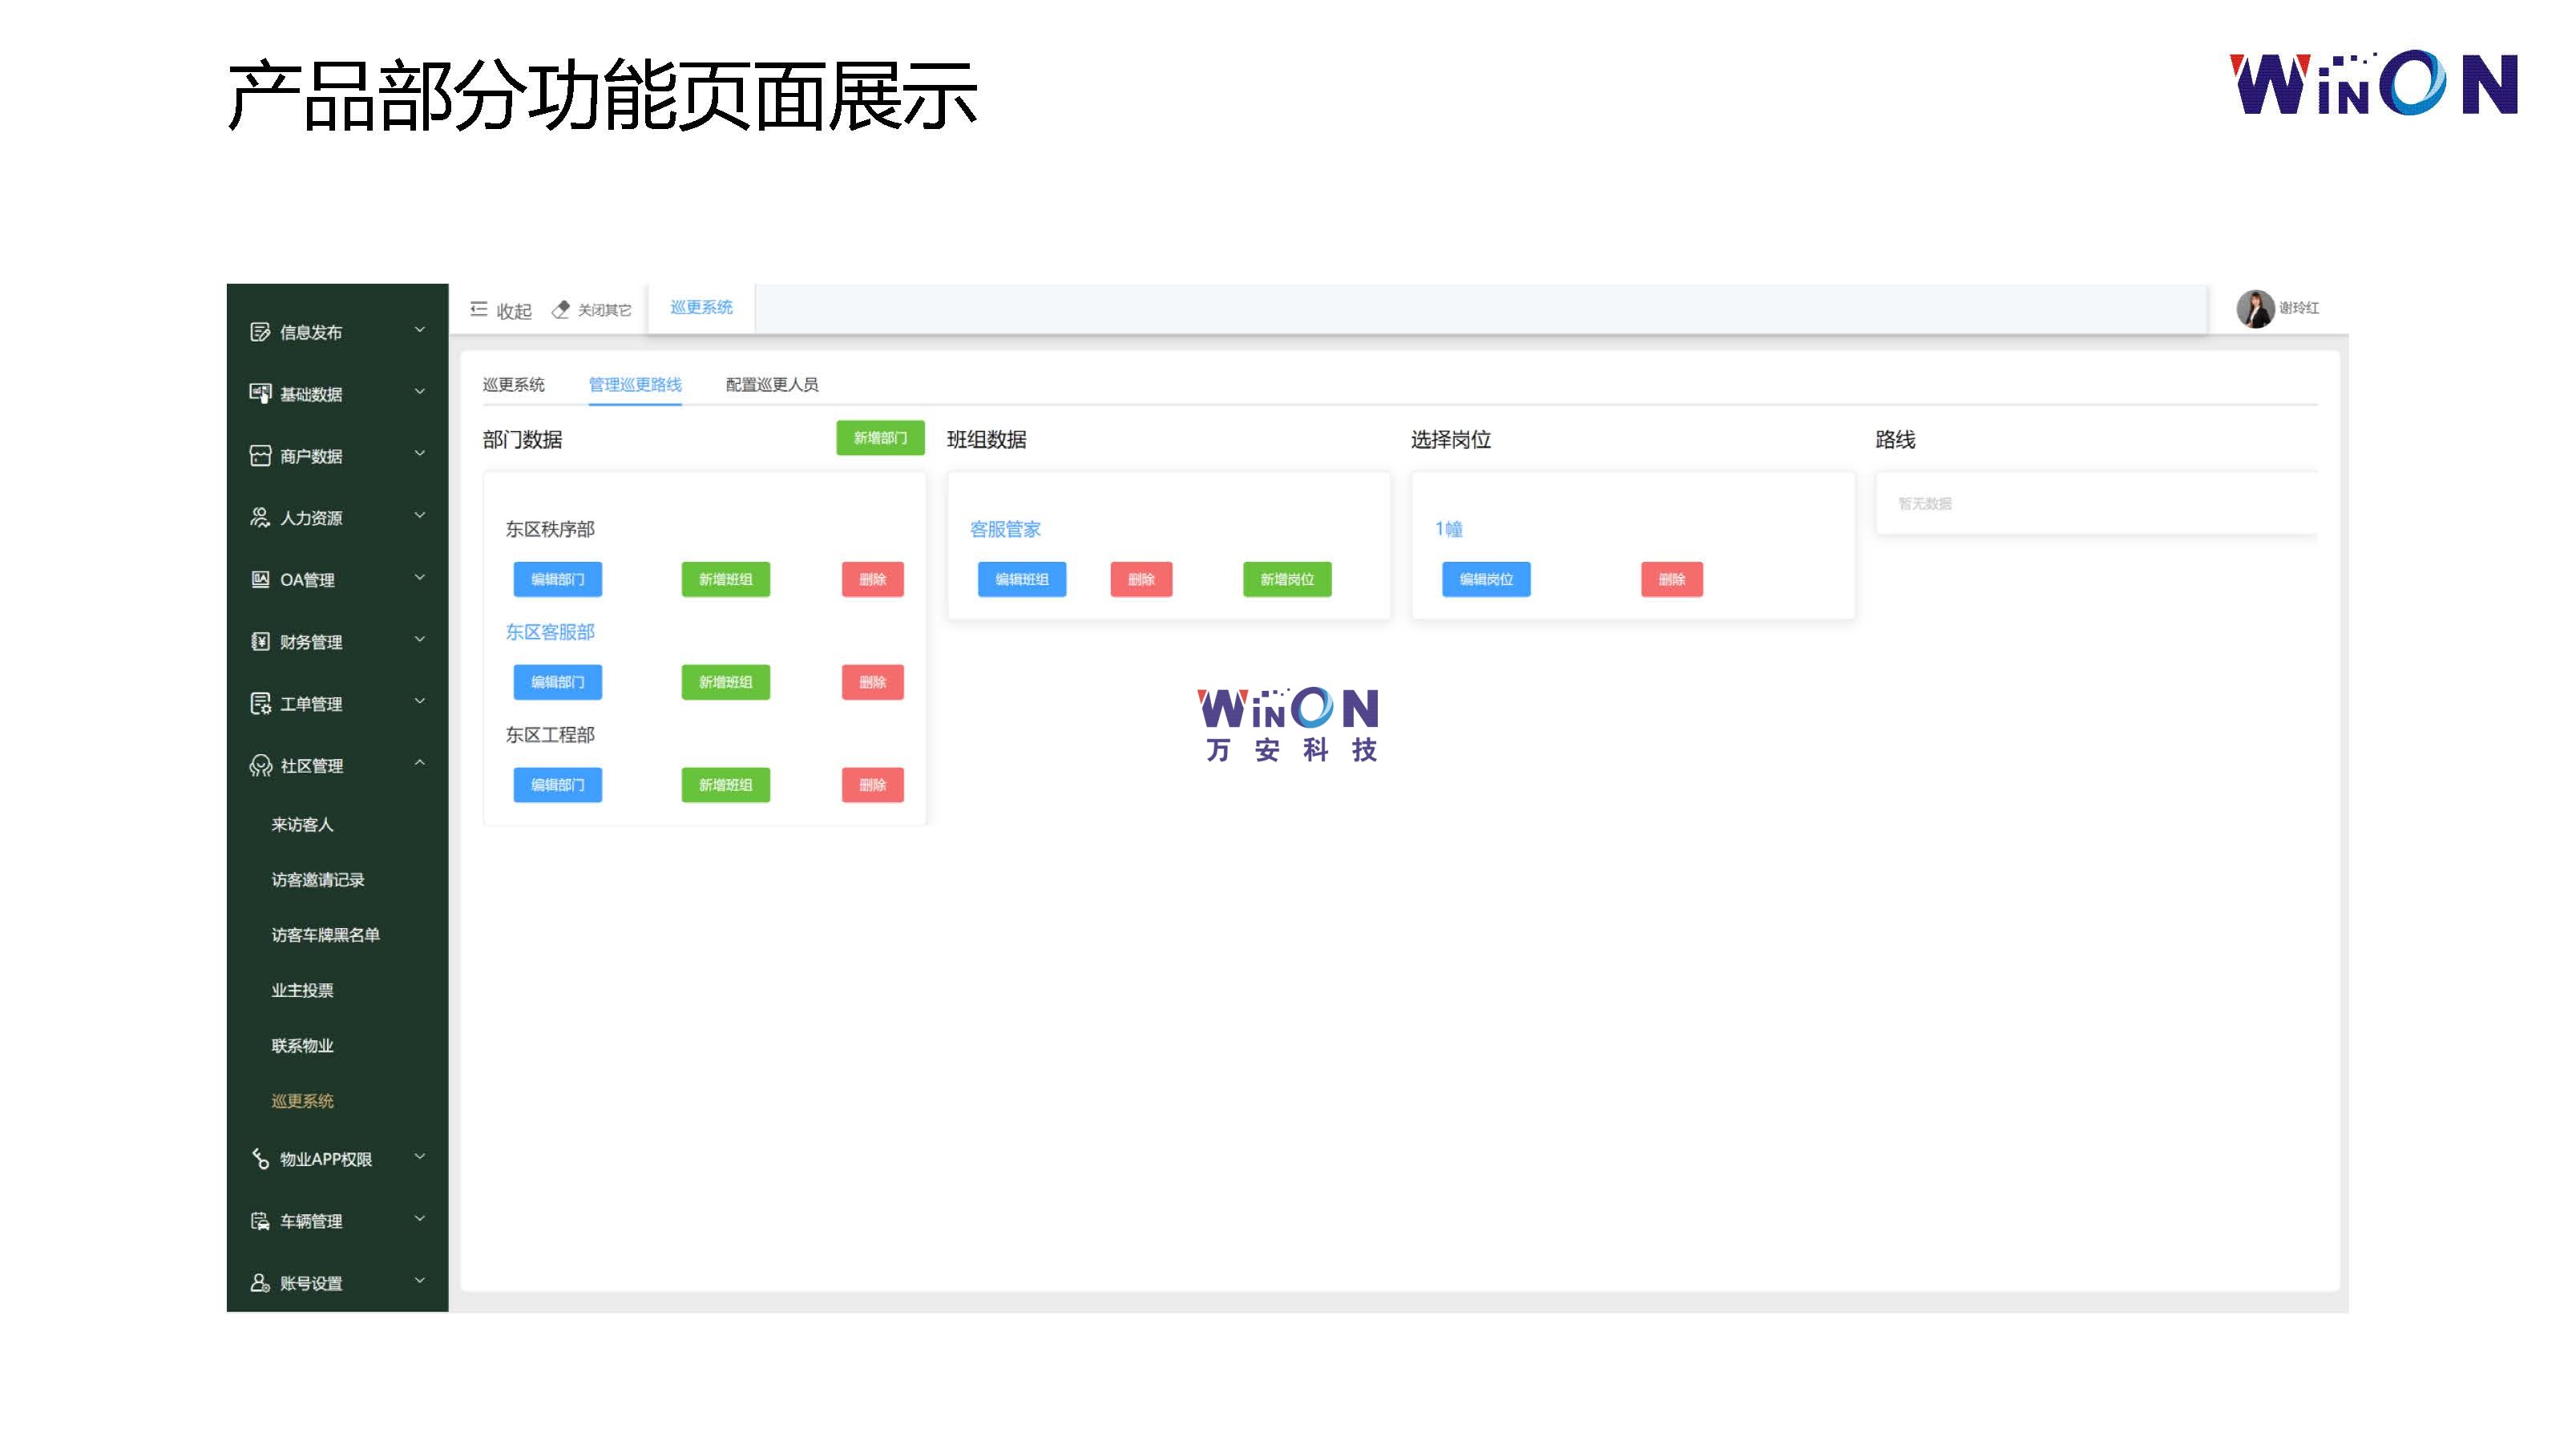
Task: Delete the 1幢 post
Action: click(1672, 580)
